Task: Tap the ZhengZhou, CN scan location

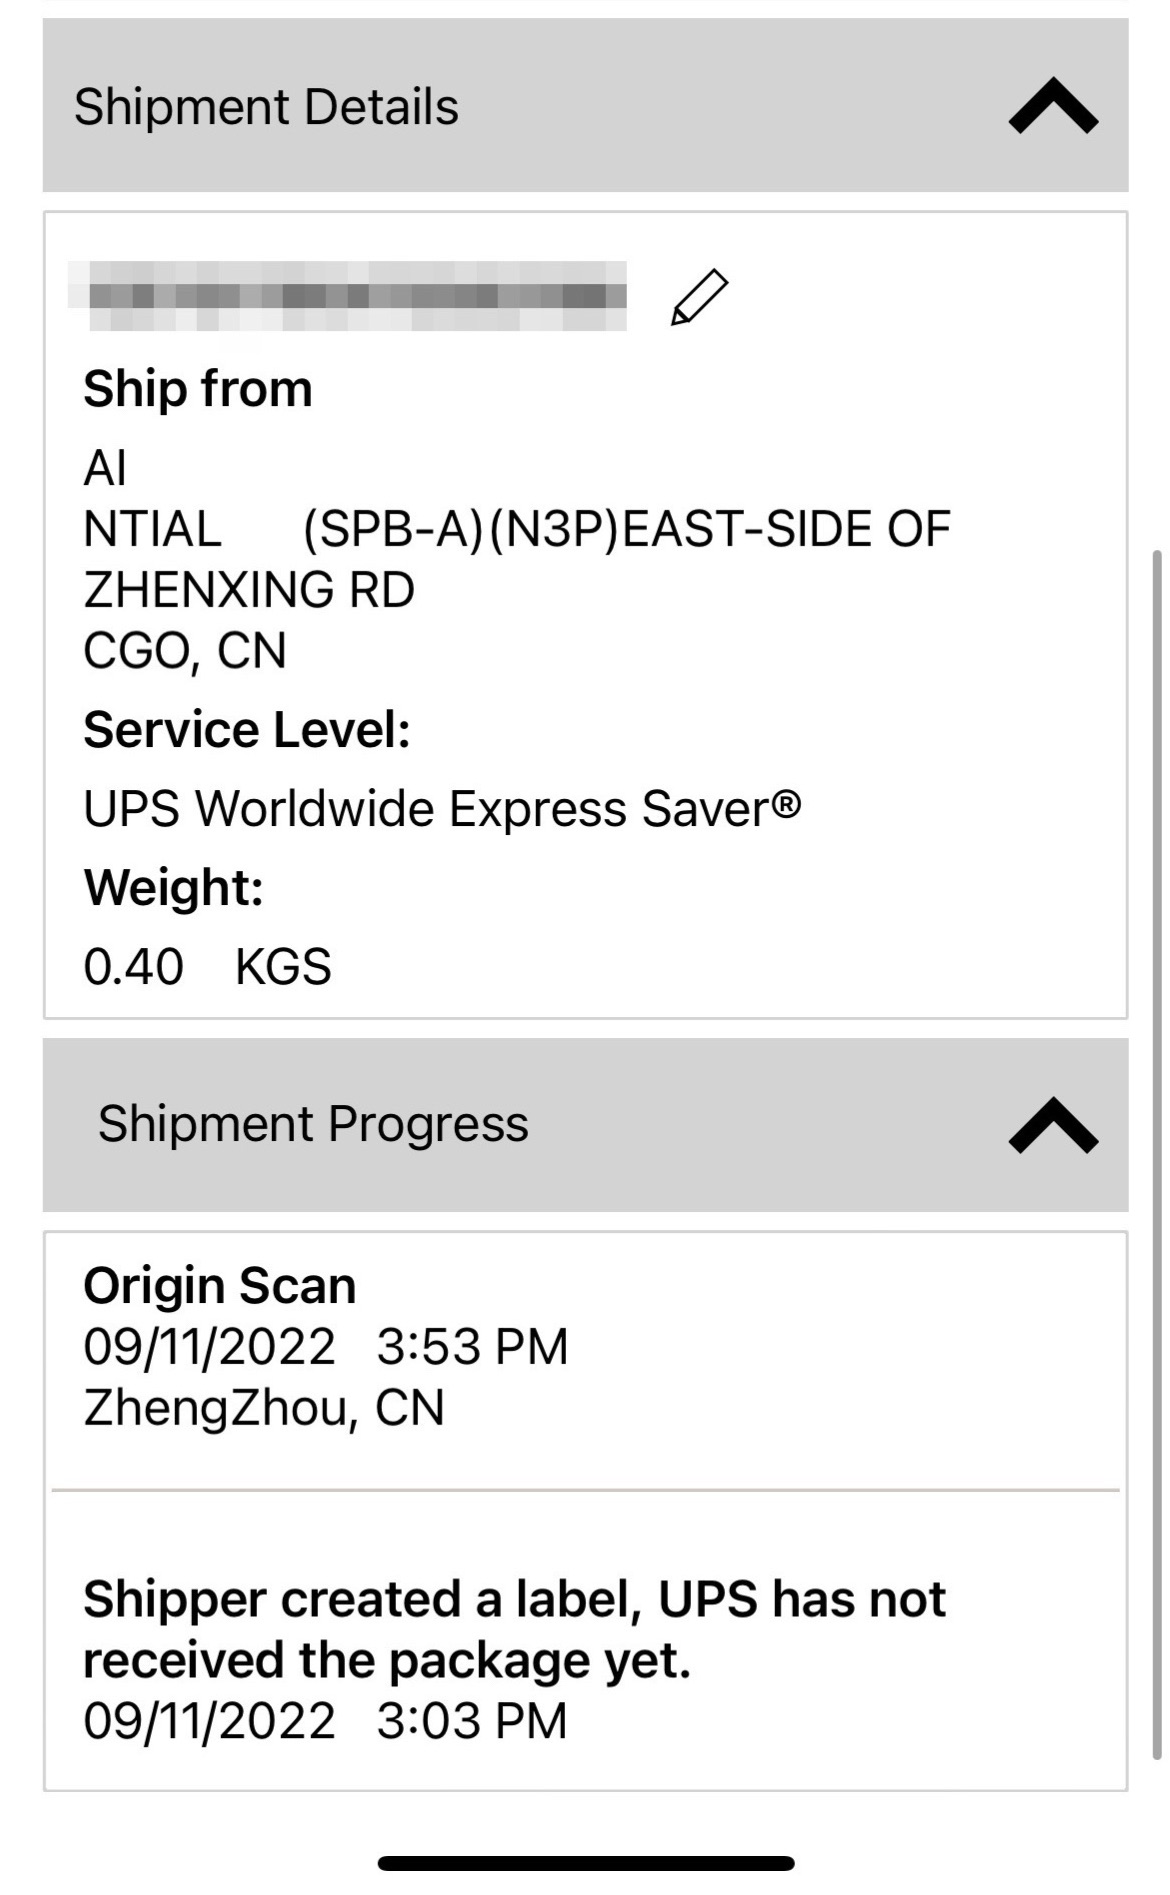Action: coord(264,1408)
